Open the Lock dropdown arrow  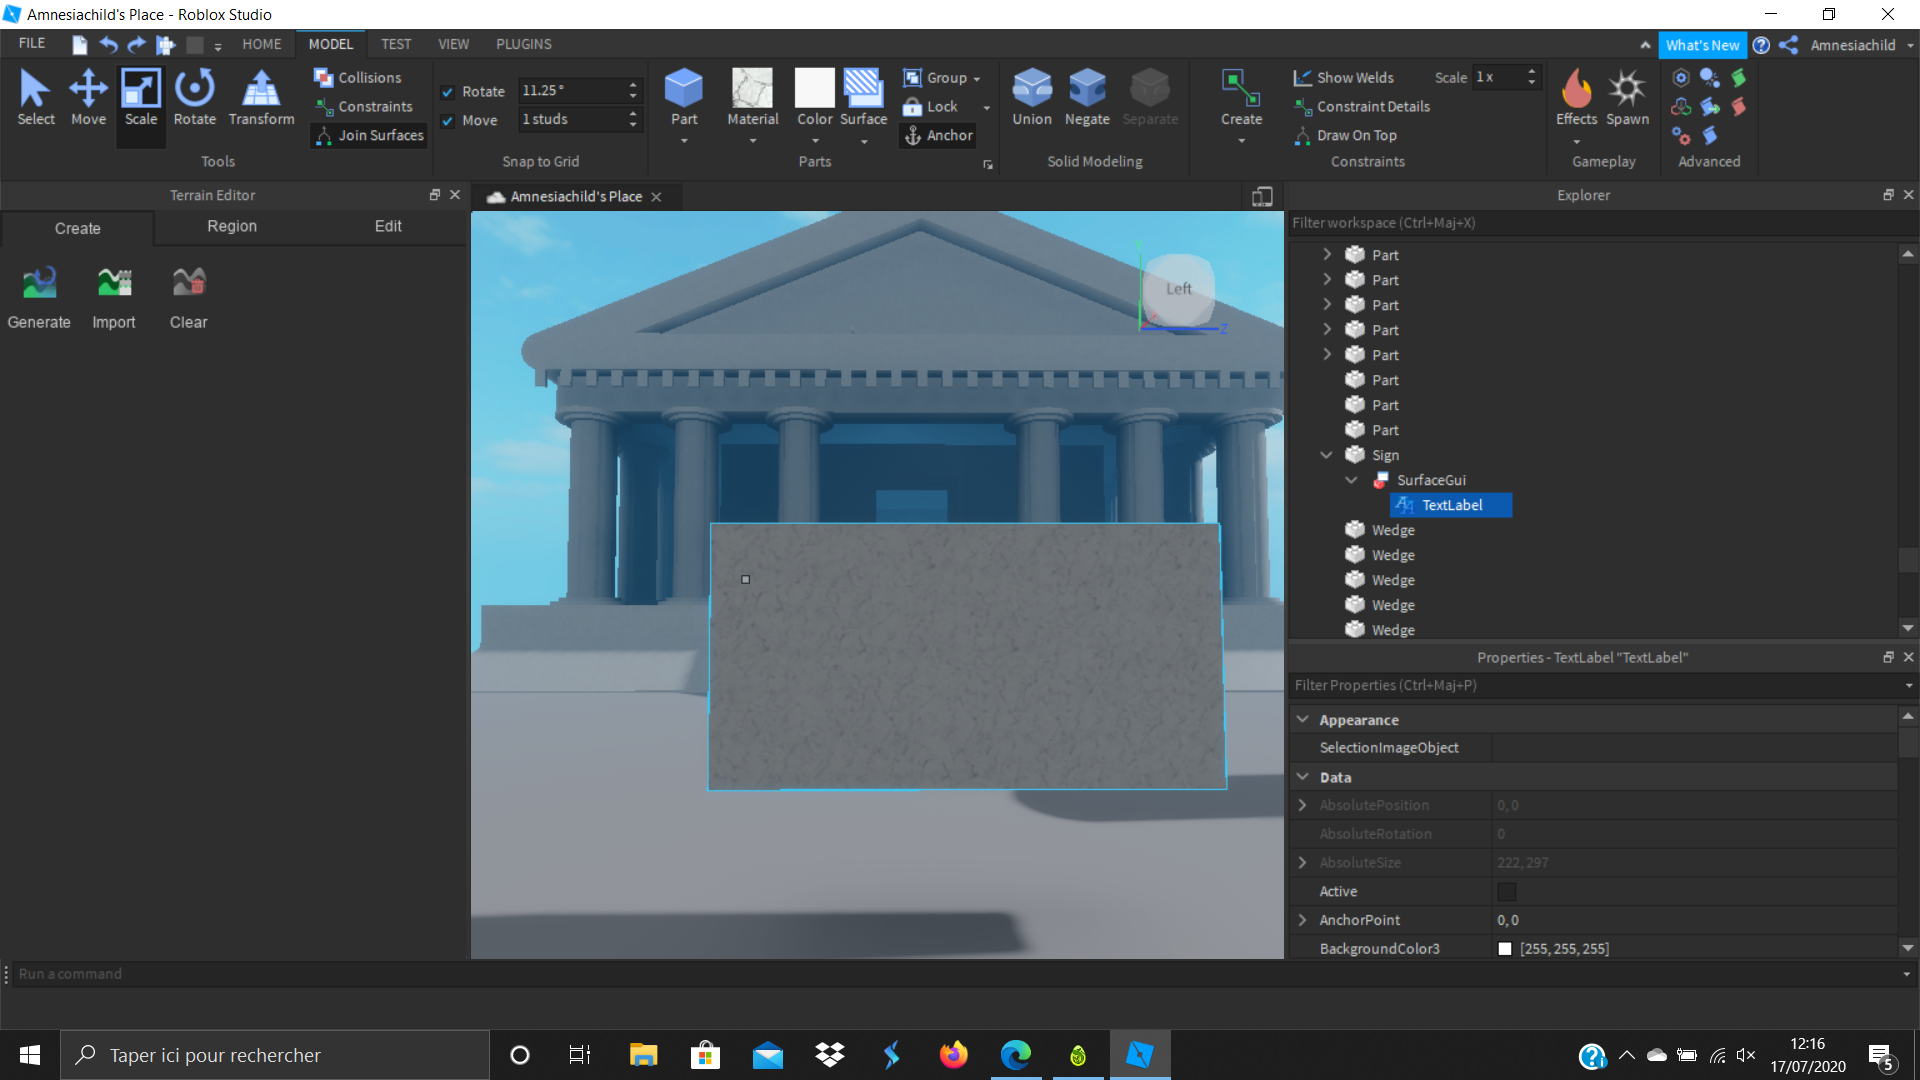(987, 108)
